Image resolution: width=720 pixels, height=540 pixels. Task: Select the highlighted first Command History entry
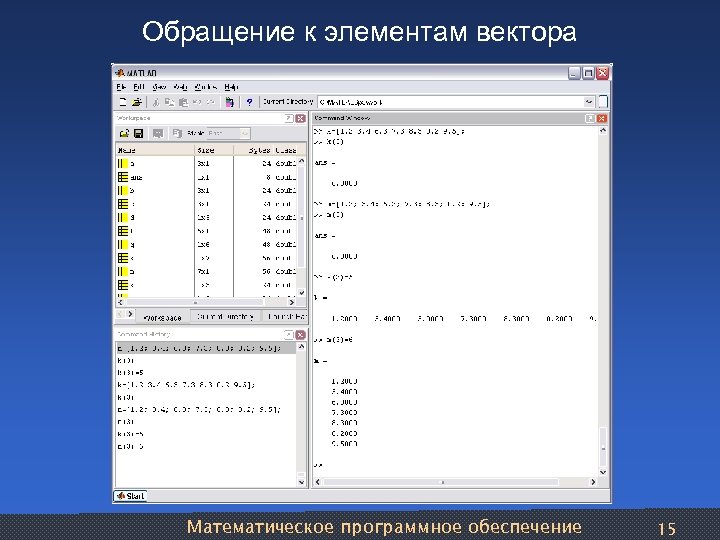(206, 348)
